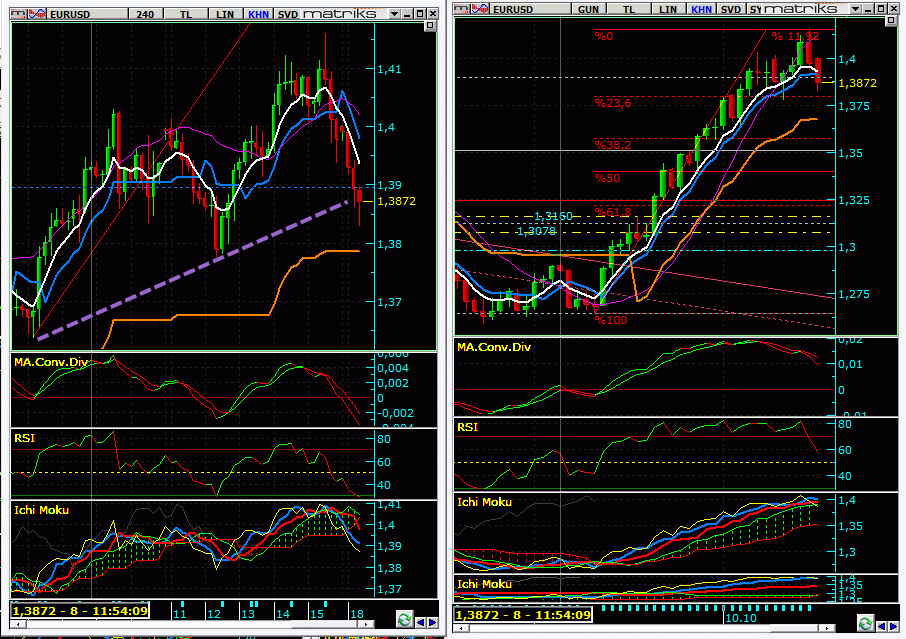906x639 pixels.
Task: Click the left chart horizontal scrollbar
Action: coord(200,630)
